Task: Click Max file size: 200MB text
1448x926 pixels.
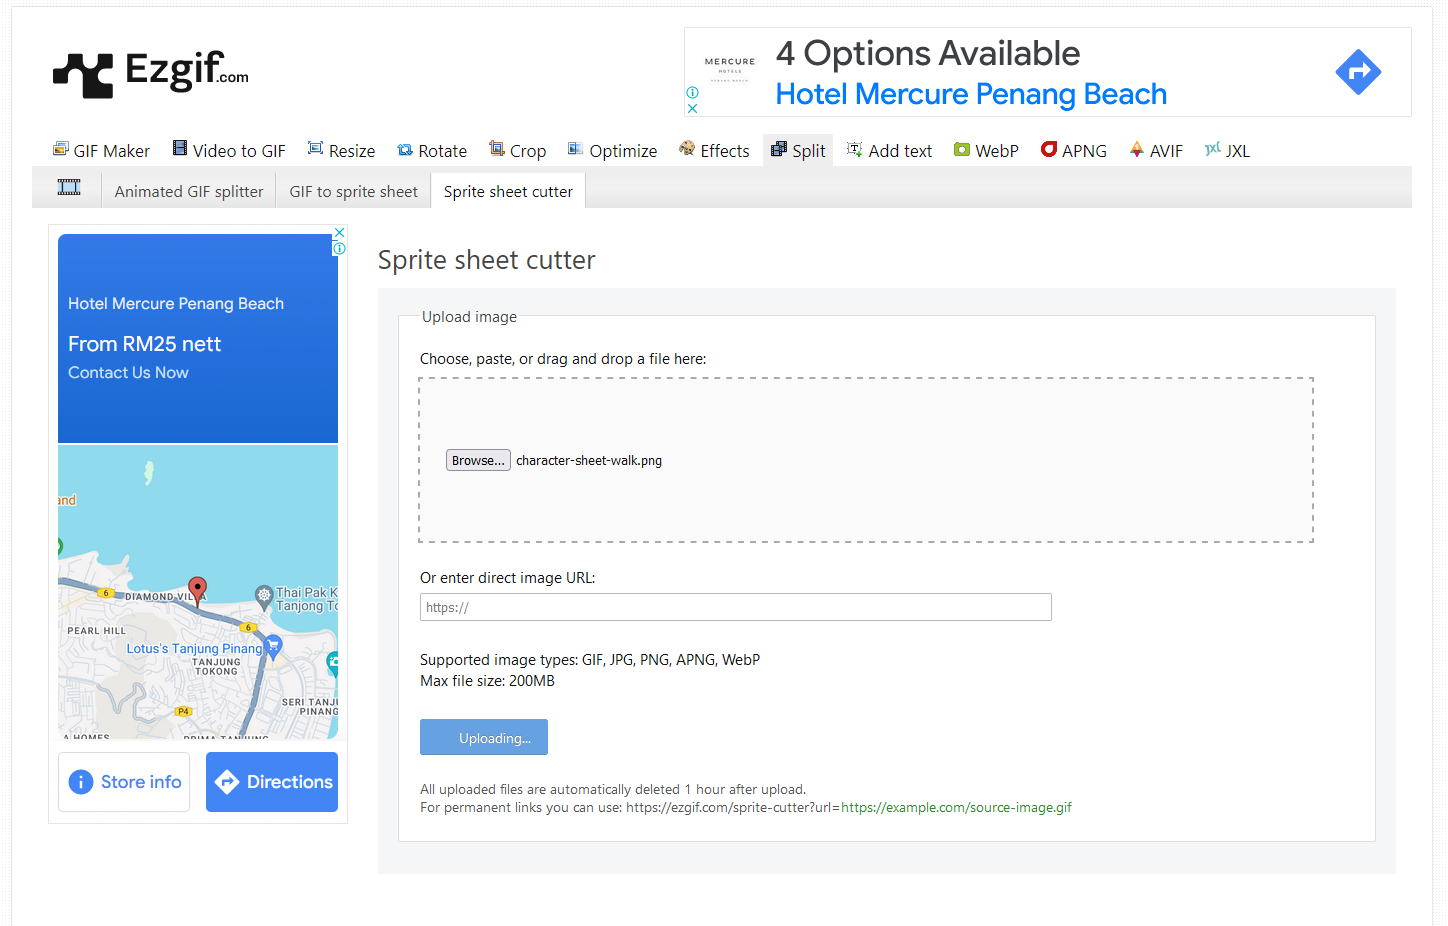Action: coord(487,681)
